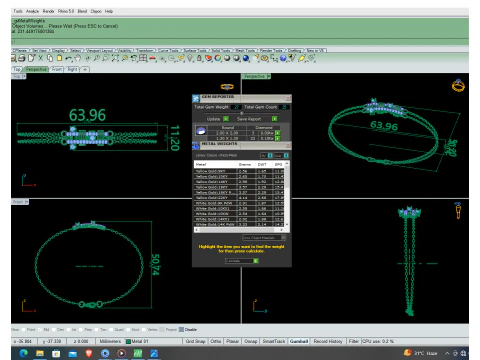Toggle Planar in status bar
The width and height of the screenshot is (480, 360).
[232, 341]
